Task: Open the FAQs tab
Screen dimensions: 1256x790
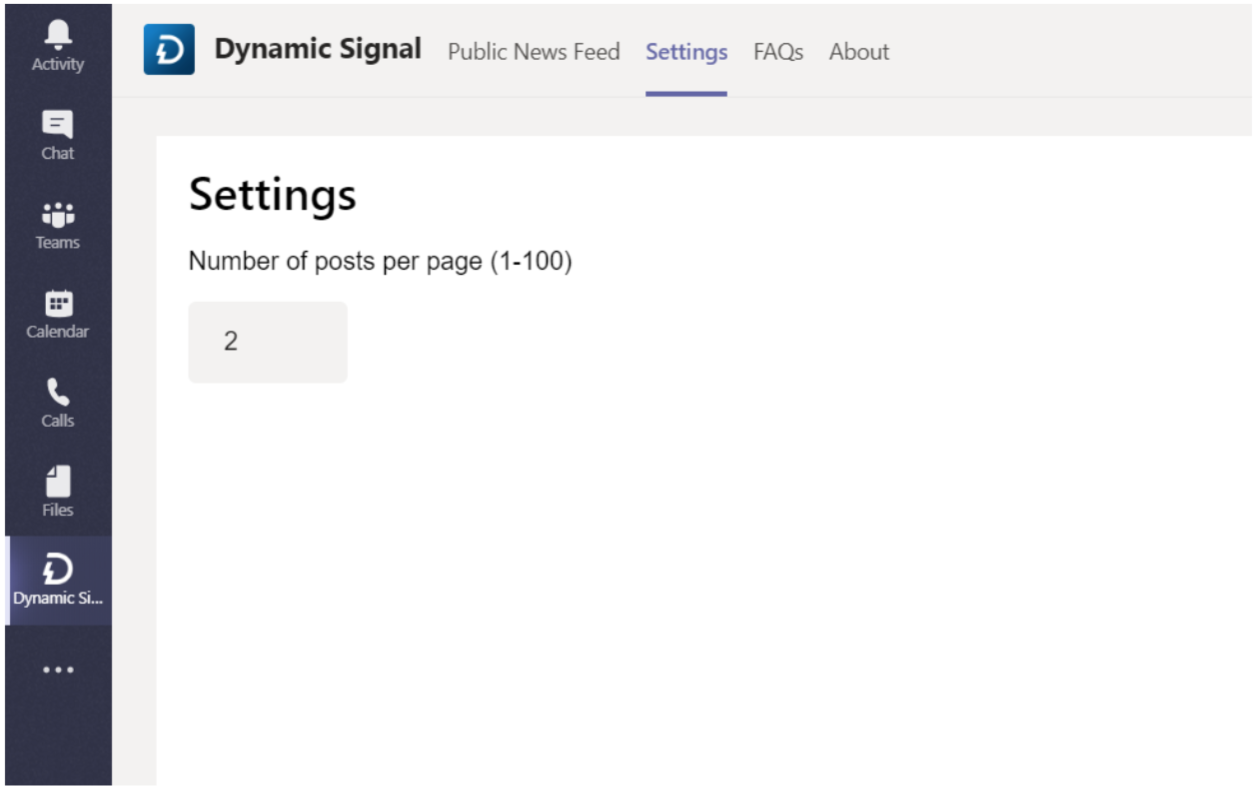Action: (778, 51)
